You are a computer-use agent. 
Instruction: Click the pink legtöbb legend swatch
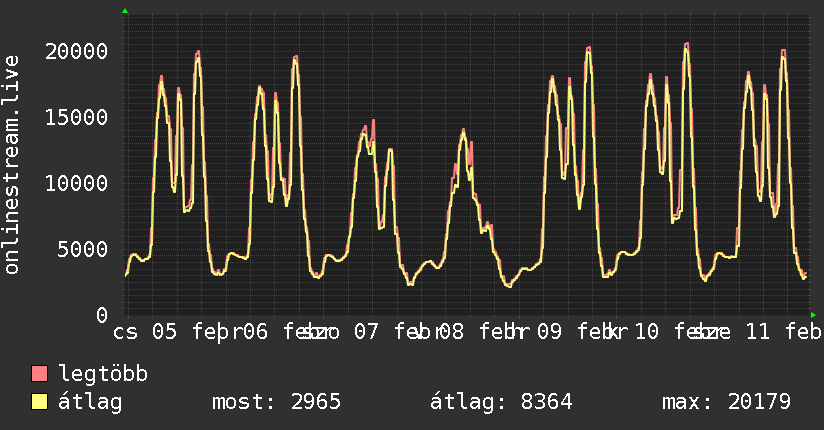[x=39, y=373]
